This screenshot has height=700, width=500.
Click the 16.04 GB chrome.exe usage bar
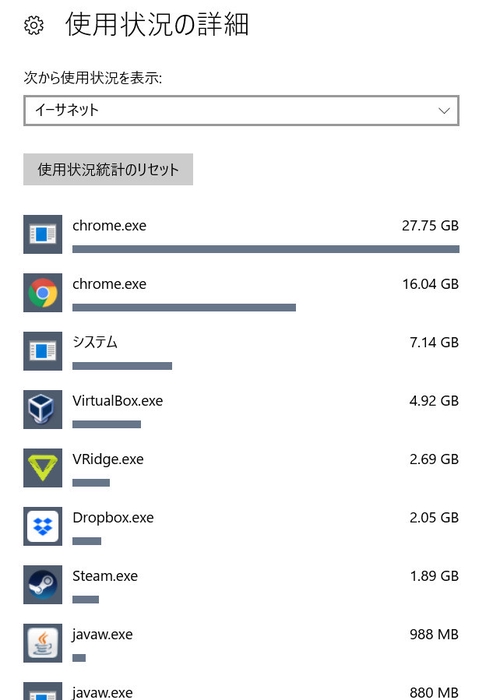click(184, 308)
